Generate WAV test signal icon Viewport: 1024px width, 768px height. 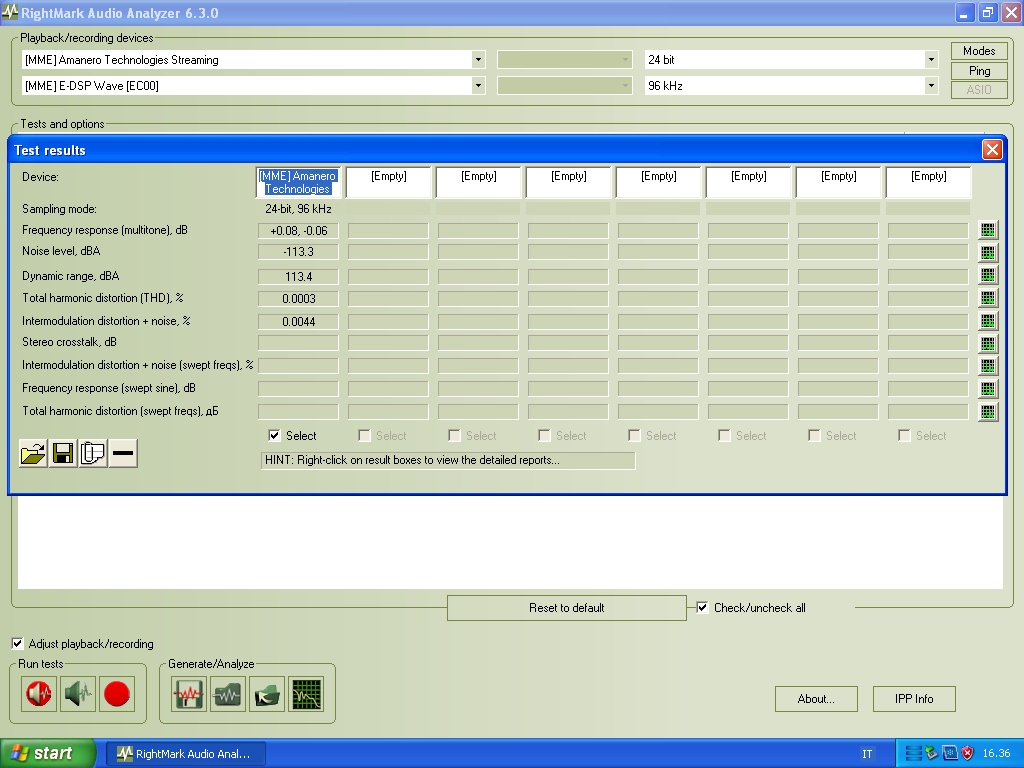point(189,694)
